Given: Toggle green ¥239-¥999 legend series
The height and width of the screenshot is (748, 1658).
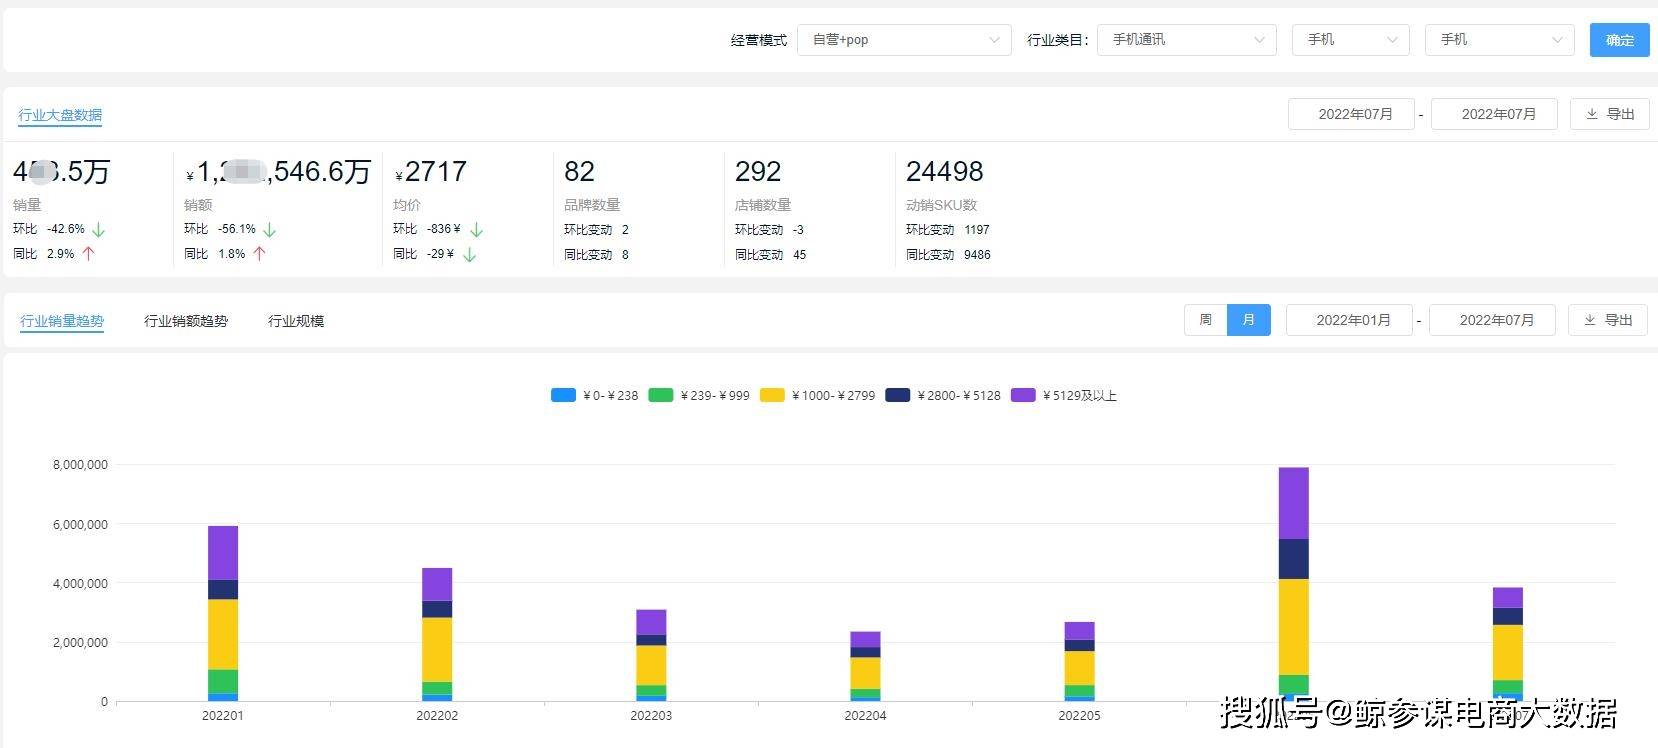Looking at the screenshot, I should coord(699,395).
